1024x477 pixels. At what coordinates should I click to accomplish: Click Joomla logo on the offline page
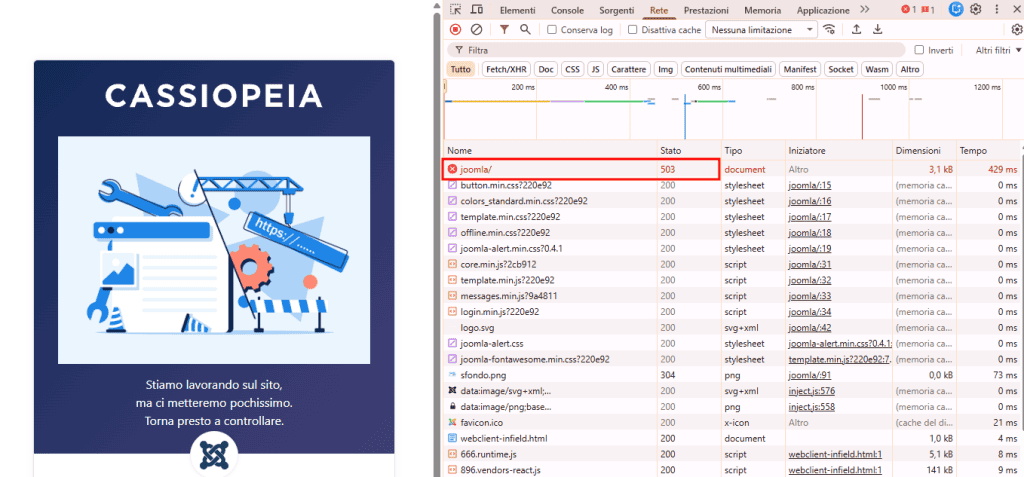pyautogui.click(x=214, y=454)
